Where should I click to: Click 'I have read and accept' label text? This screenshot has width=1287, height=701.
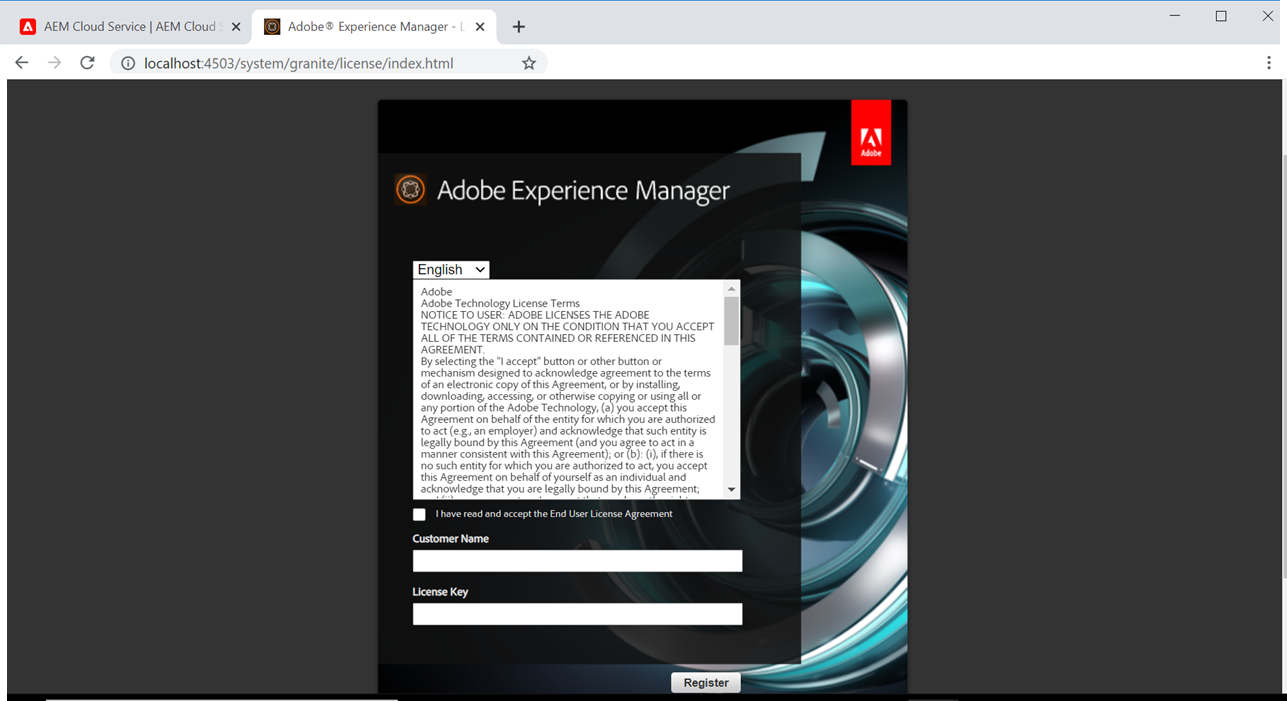click(554, 514)
